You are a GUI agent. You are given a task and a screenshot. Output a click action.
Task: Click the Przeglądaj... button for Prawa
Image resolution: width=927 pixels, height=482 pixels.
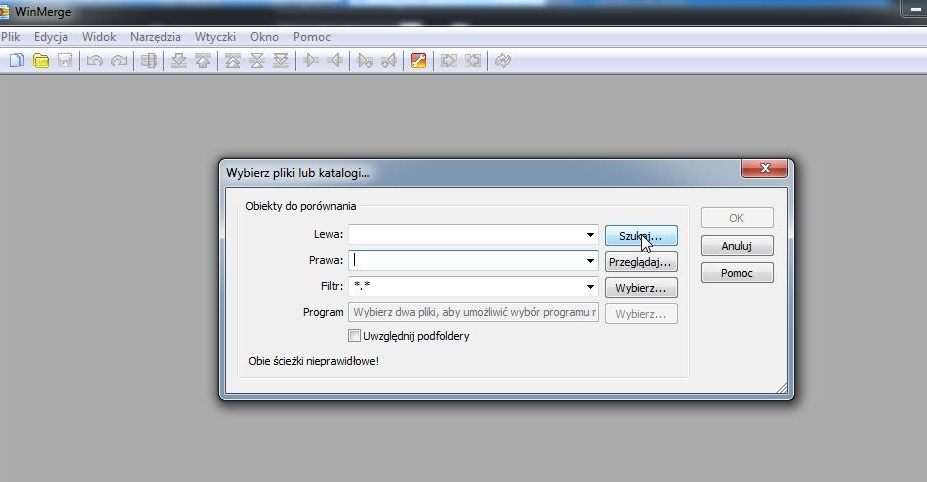coord(641,261)
